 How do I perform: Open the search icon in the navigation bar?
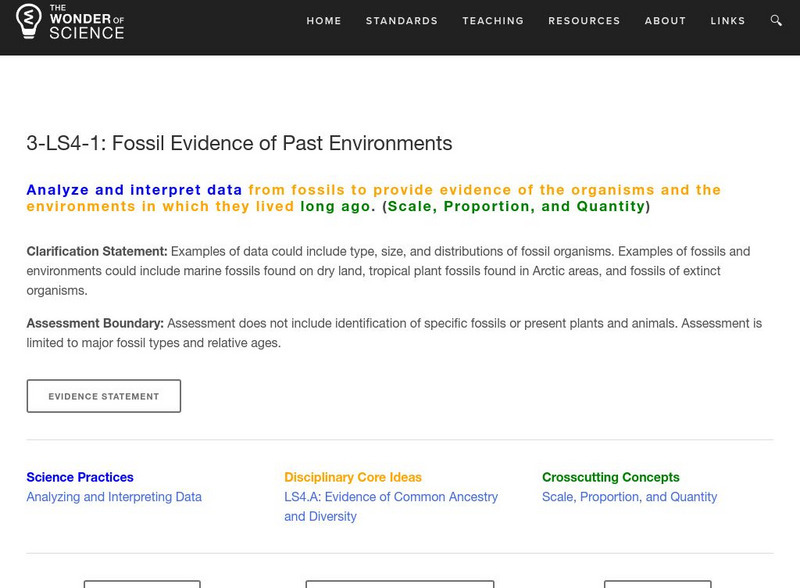pos(775,20)
